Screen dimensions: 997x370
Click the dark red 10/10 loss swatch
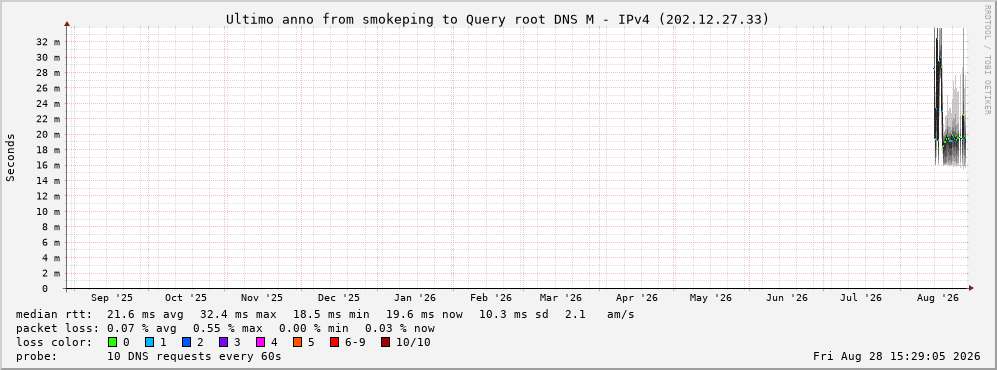click(385, 342)
